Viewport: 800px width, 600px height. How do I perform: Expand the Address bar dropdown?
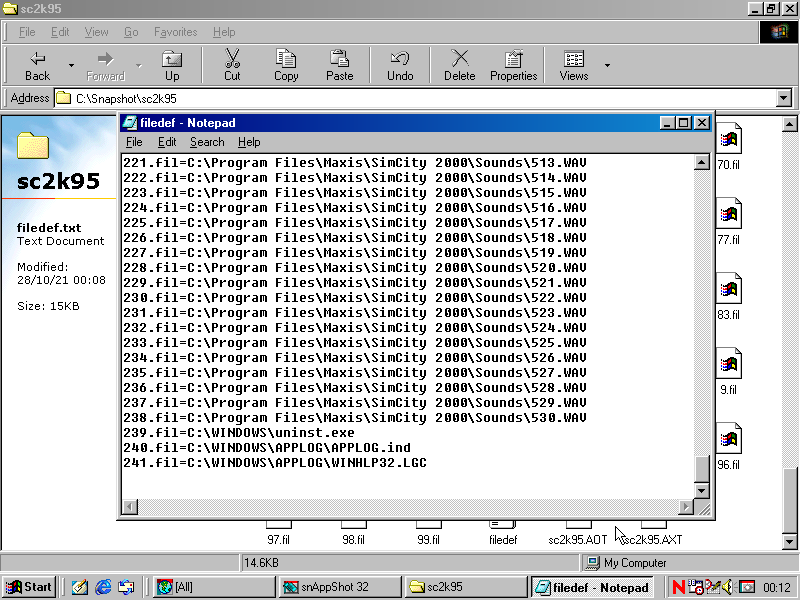[784, 98]
